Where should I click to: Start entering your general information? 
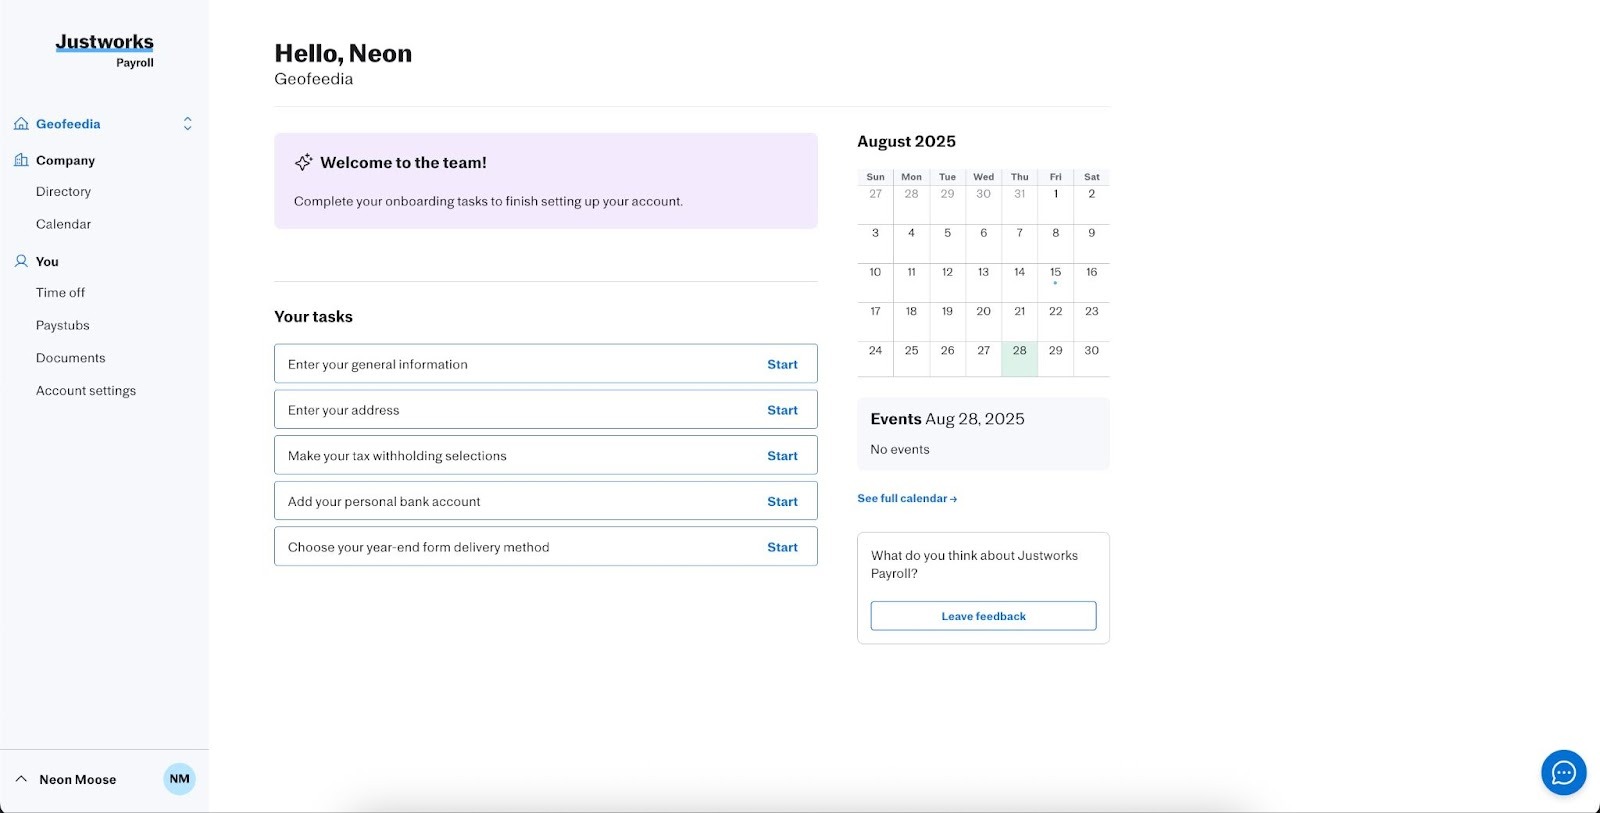click(x=782, y=365)
